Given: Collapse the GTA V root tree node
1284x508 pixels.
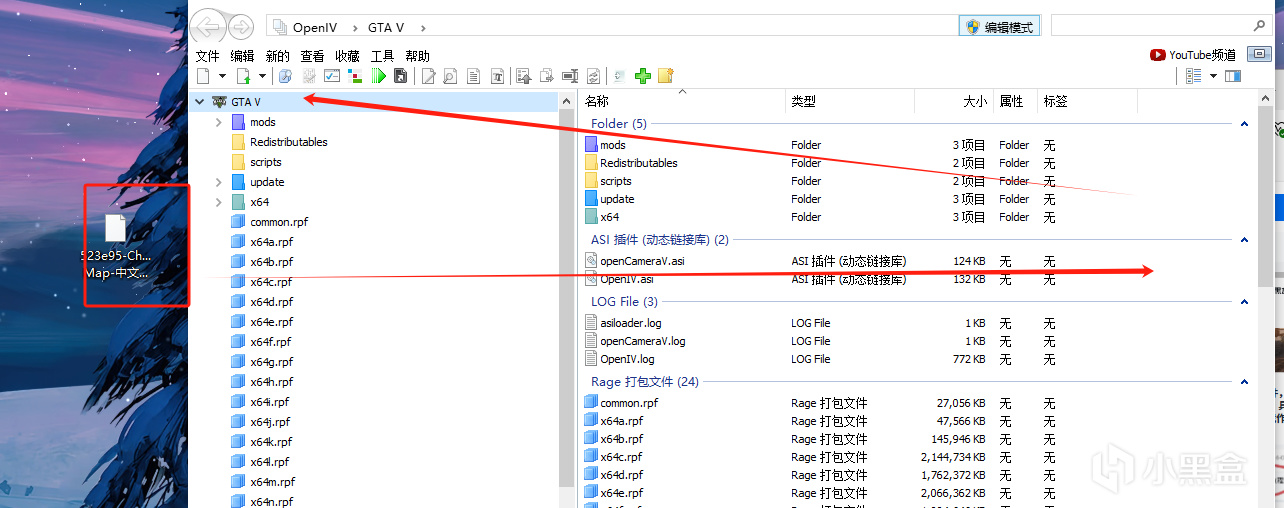Looking at the screenshot, I should pyautogui.click(x=200, y=102).
